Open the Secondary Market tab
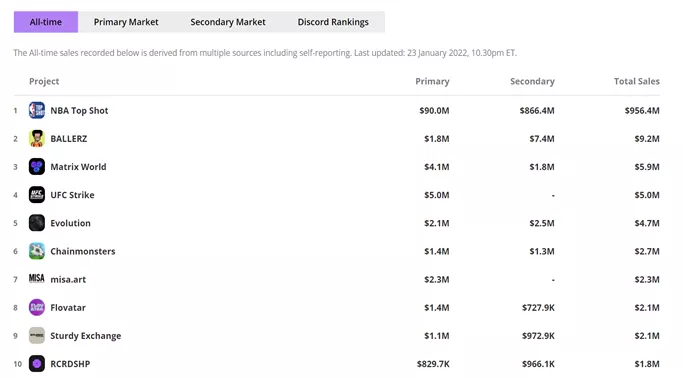The image size is (683, 378). [228, 22]
